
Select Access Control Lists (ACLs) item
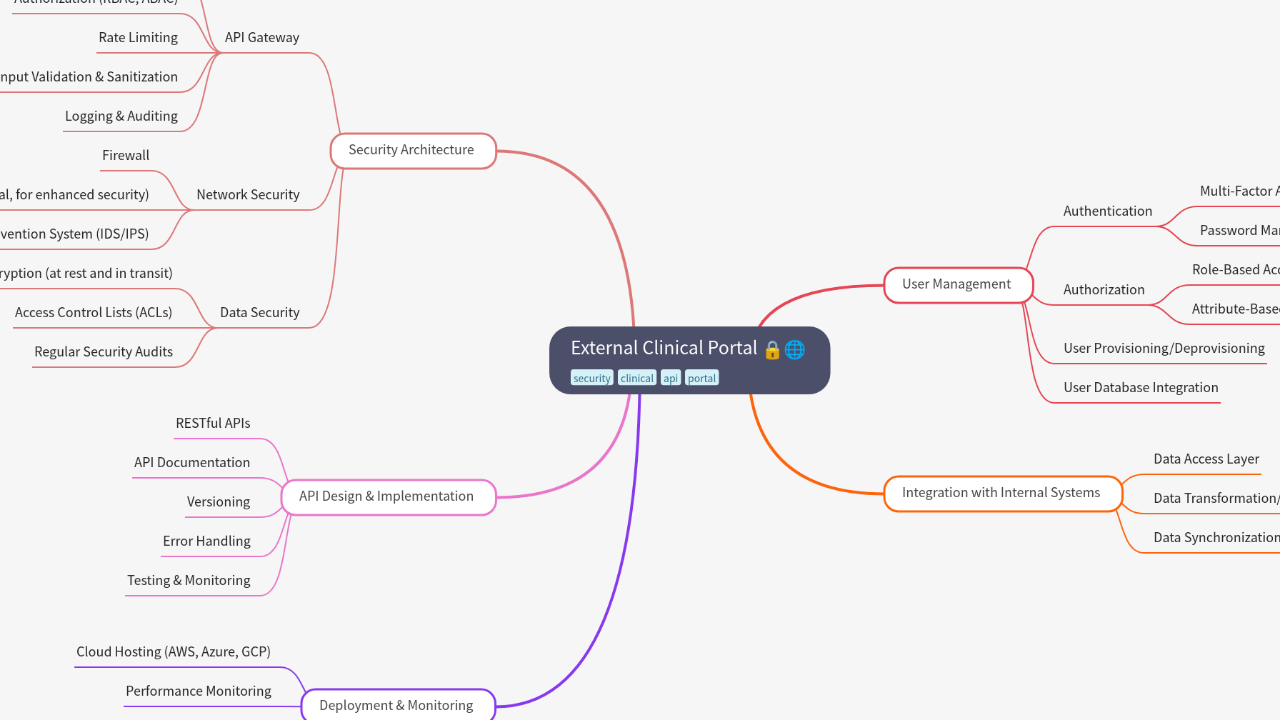(x=93, y=312)
